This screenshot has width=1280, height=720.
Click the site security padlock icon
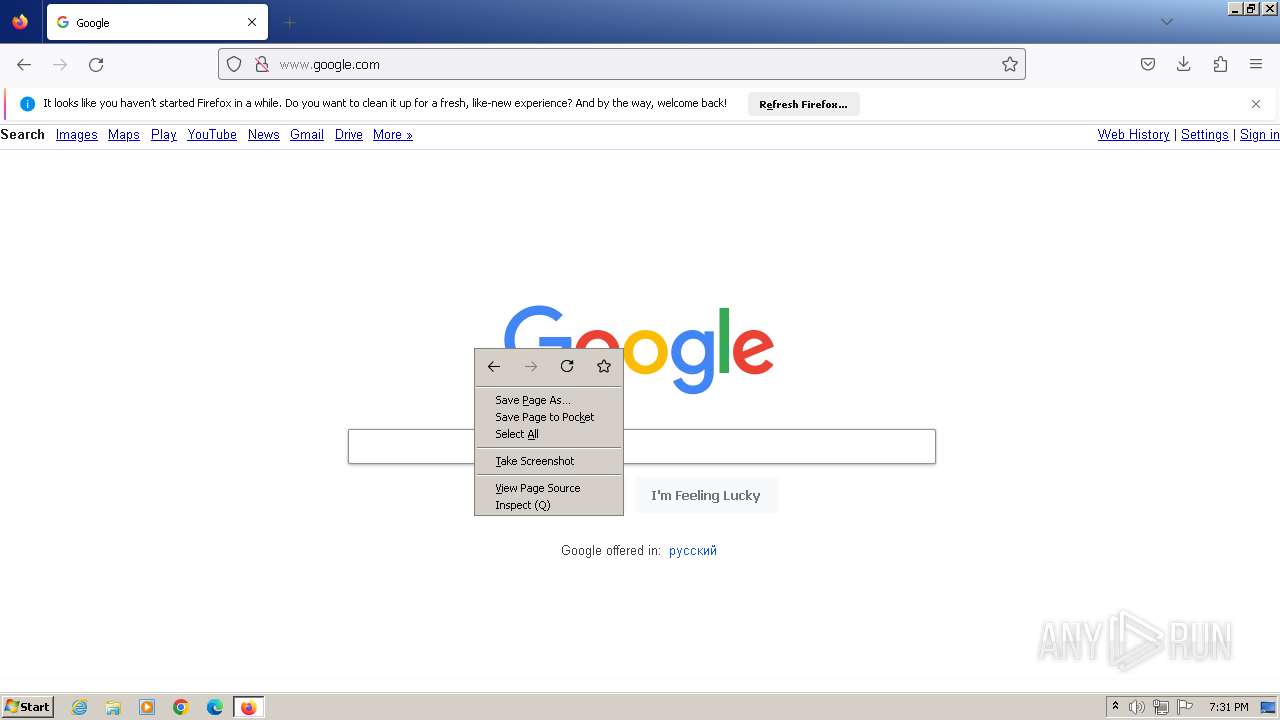click(x=262, y=64)
